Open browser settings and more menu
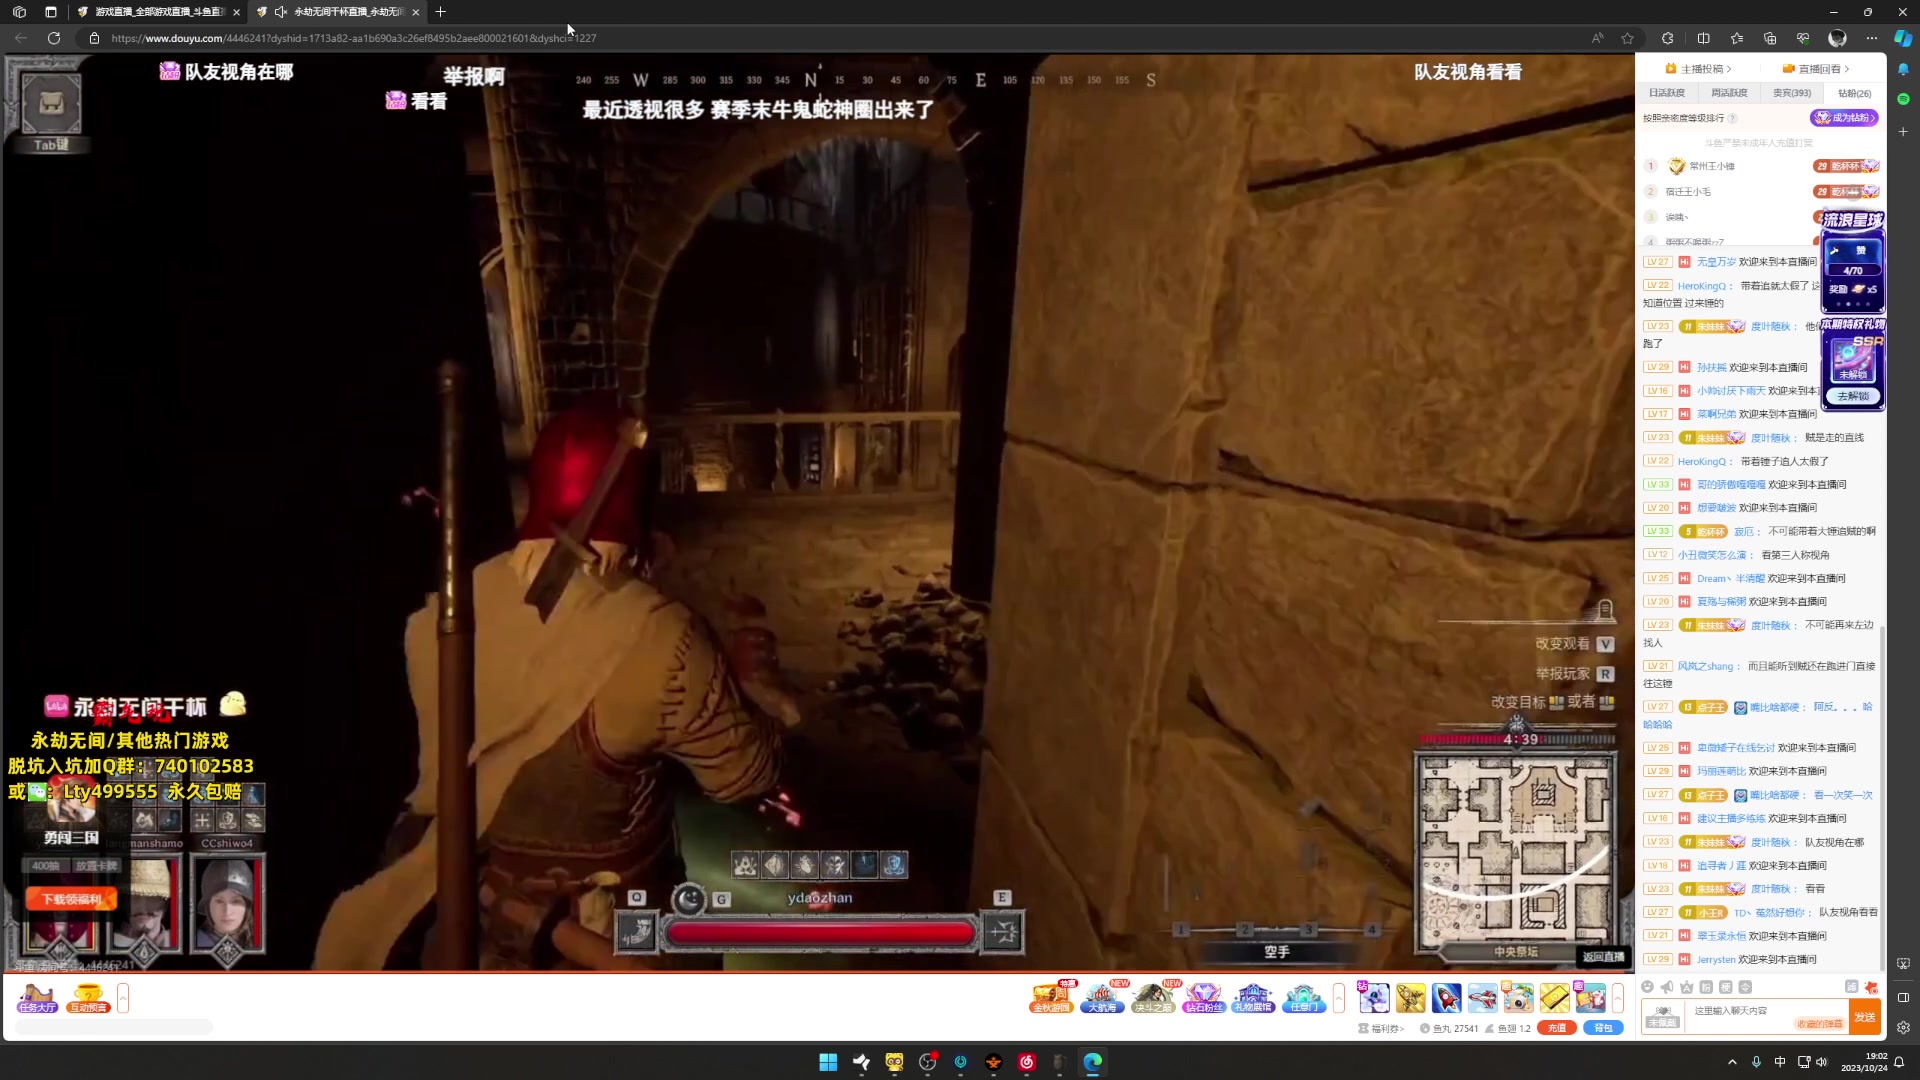Image resolution: width=1920 pixels, height=1080 pixels. tap(1871, 38)
